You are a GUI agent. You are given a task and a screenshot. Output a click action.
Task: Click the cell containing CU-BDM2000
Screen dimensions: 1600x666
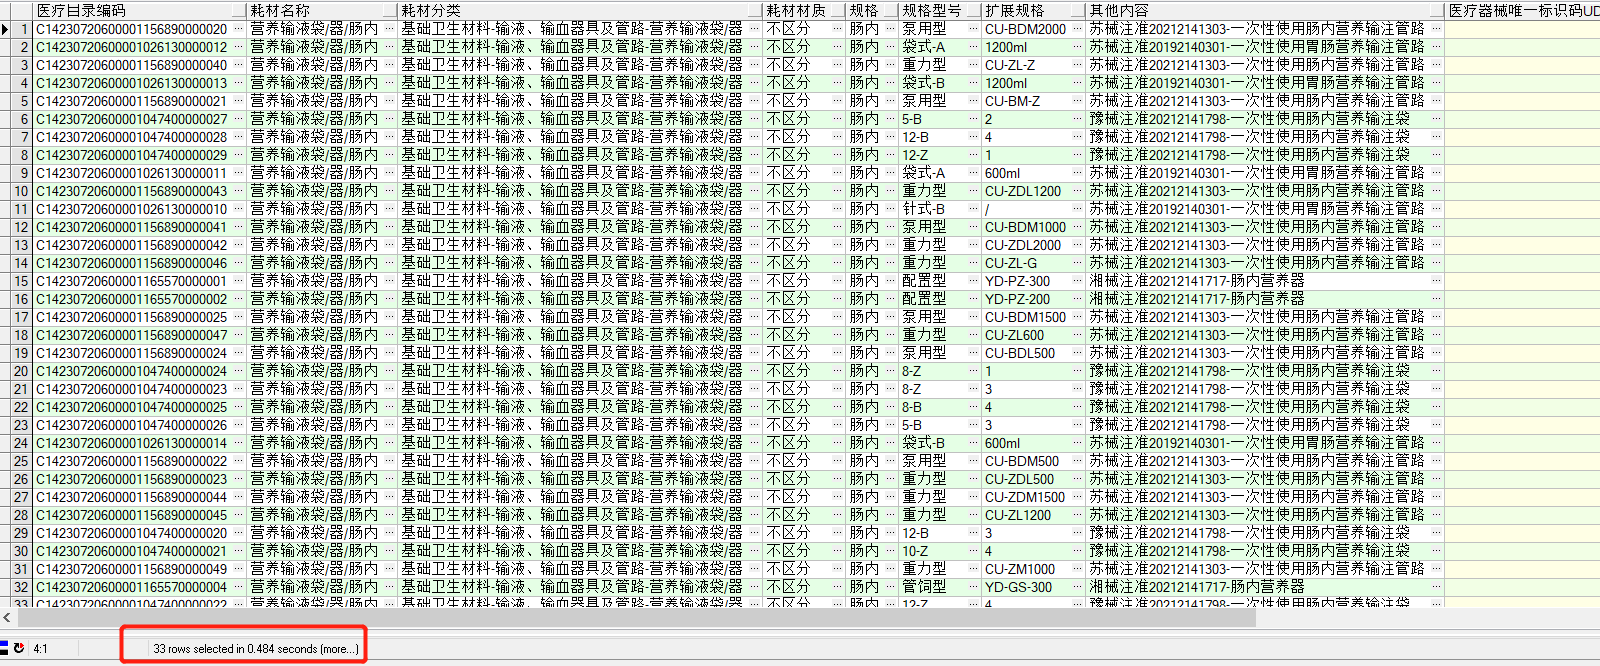1026,29
